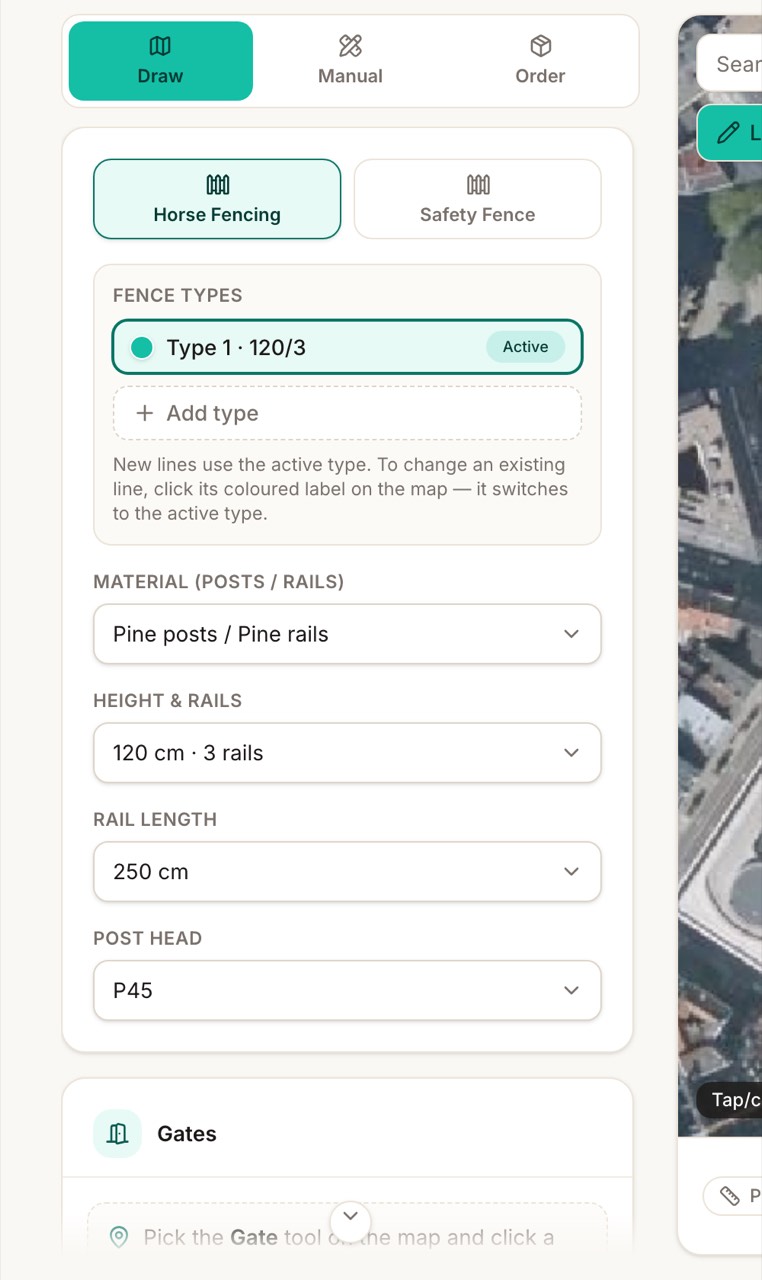Select the Type 1 · 120/3 fence type
The image size is (762, 1280).
click(347, 347)
